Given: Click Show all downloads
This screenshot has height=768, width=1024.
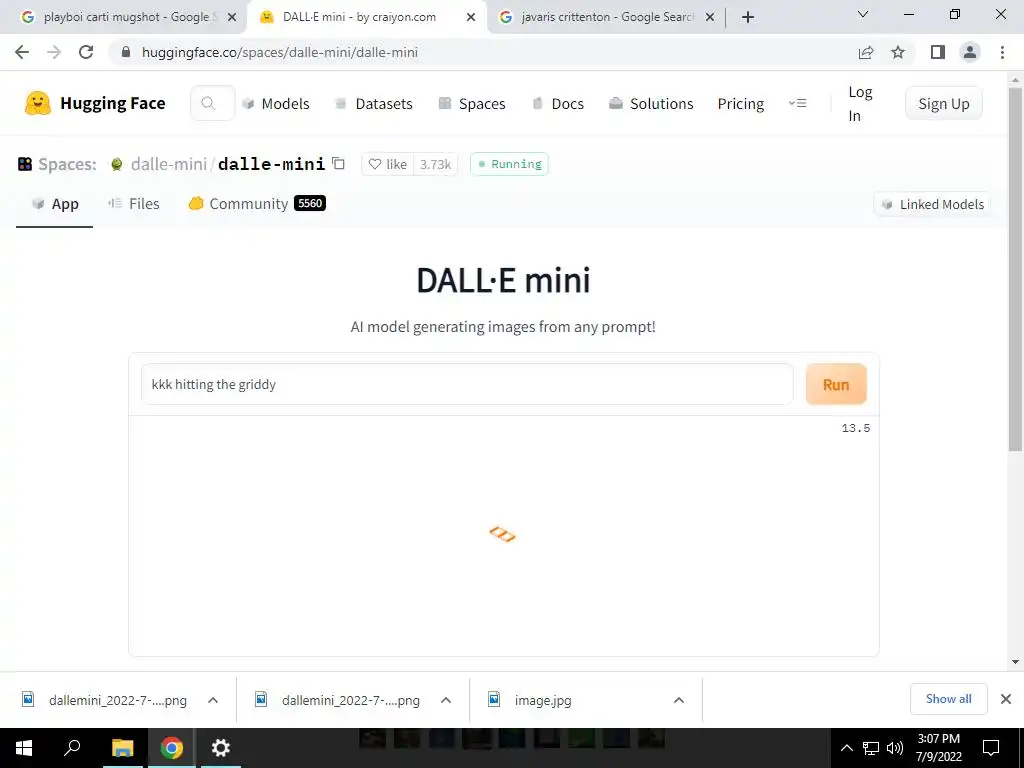Looking at the screenshot, I should coord(948,699).
